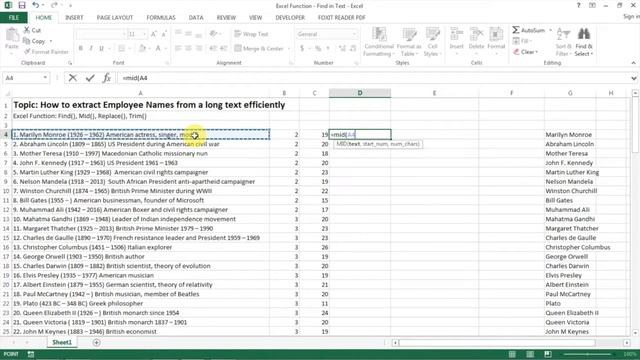This screenshot has width=640, height=360.
Task: Switch to the FORMULAS tab
Action: click(x=161, y=18)
